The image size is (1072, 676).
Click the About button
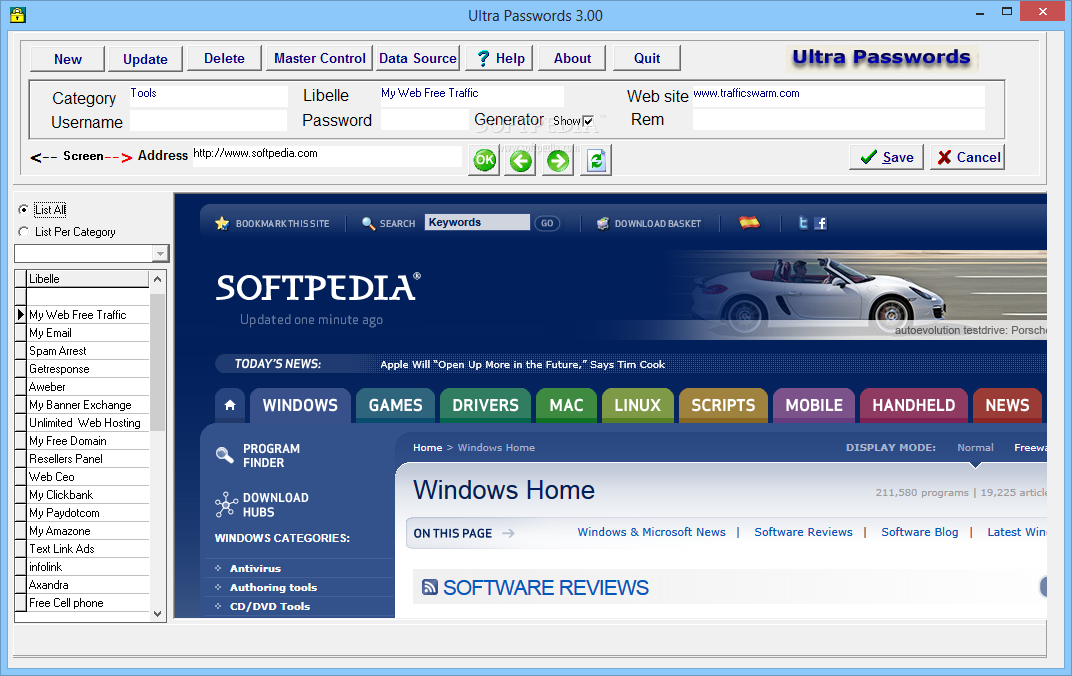(x=572, y=58)
